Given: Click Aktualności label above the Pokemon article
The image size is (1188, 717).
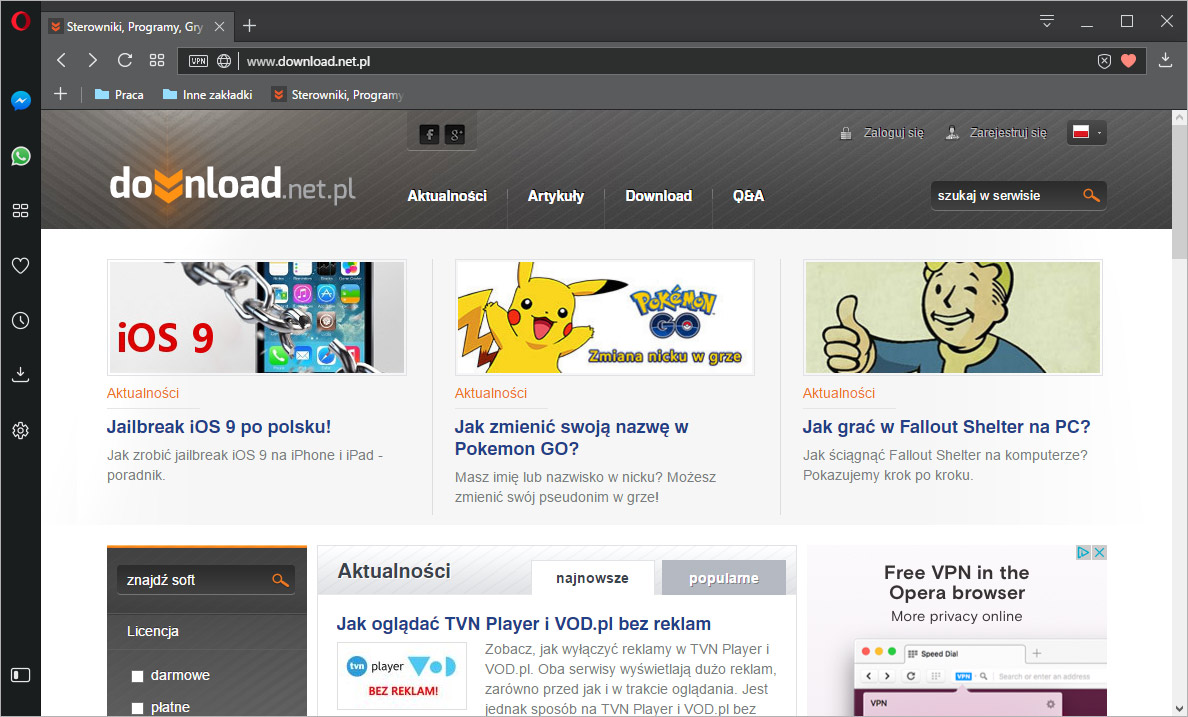Looking at the screenshot, I should [x=491, y=393].
